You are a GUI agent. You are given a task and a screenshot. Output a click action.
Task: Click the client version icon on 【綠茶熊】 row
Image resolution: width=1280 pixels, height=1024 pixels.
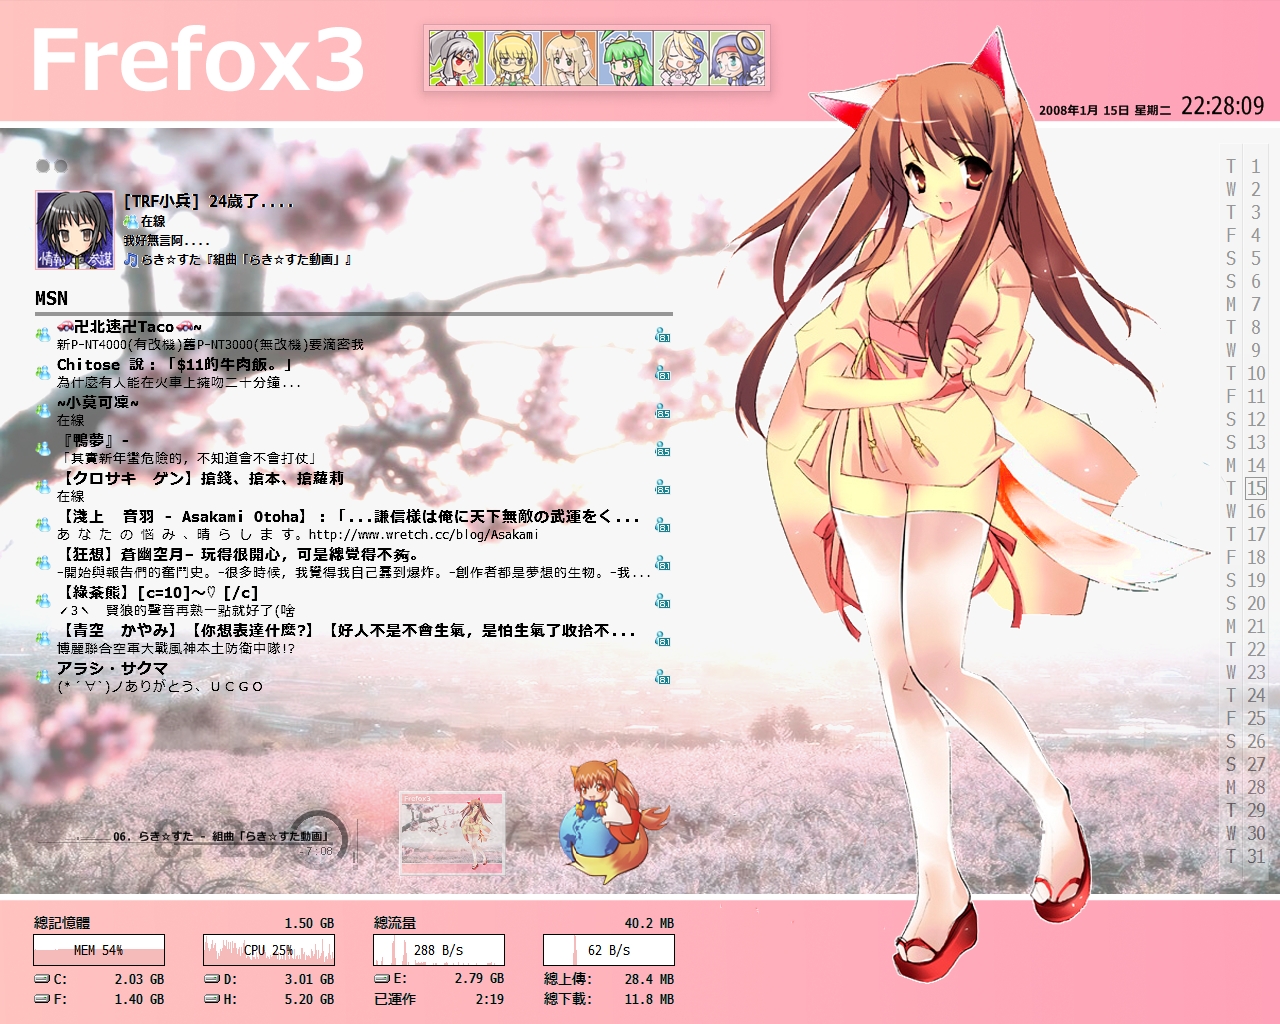(x=662, y=601)
